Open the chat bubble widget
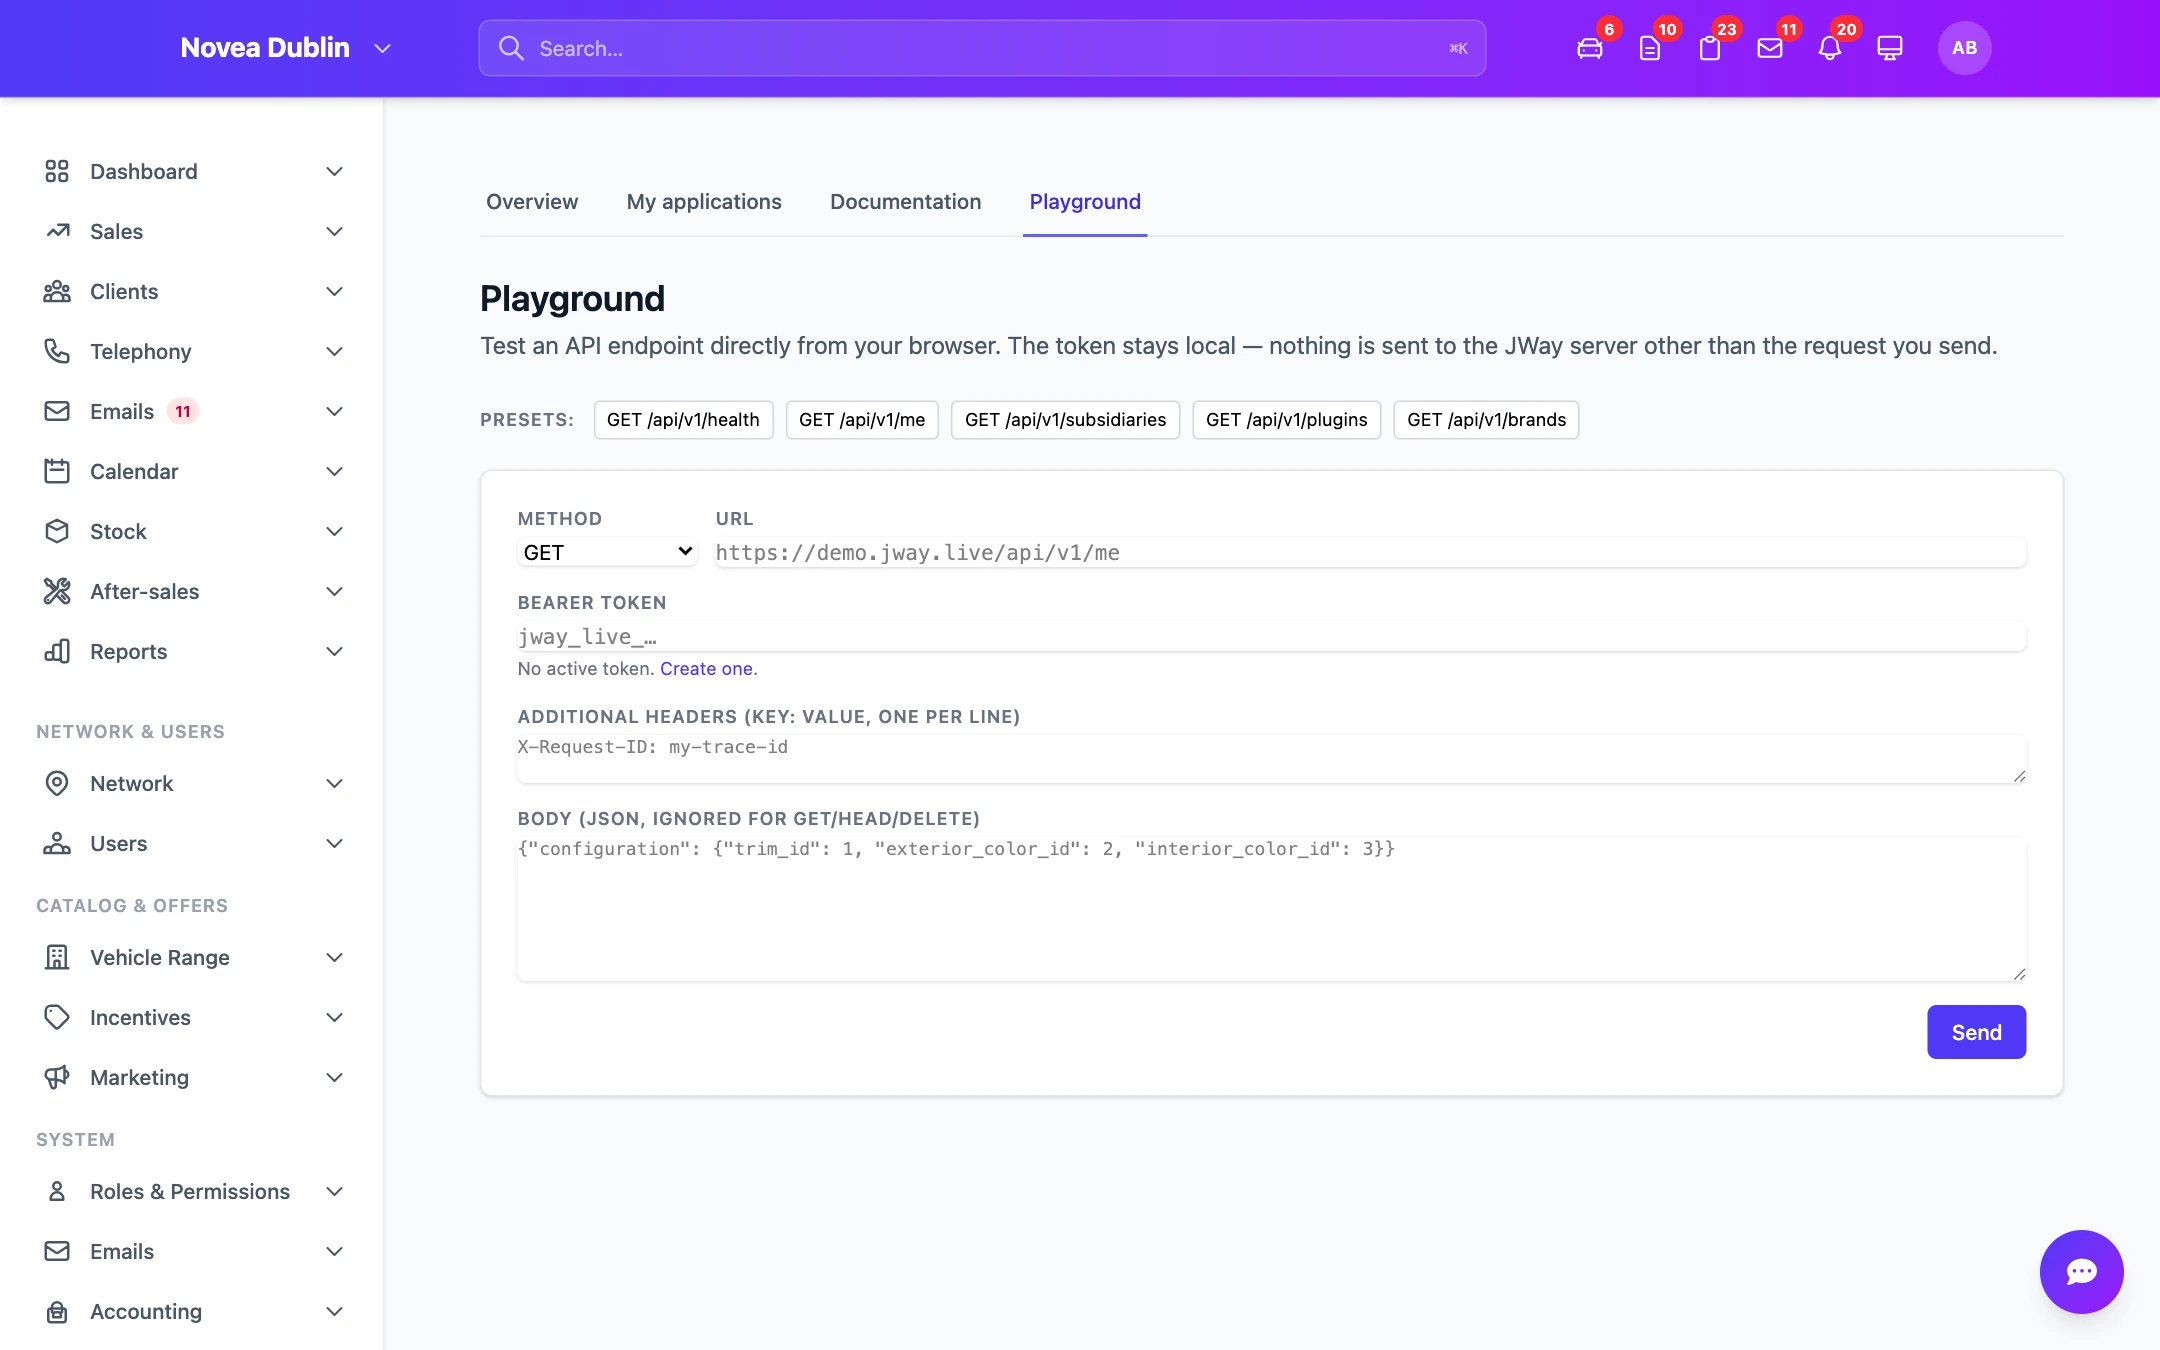The height and width of the screenshot is (1350, 2160). 2081,1271
